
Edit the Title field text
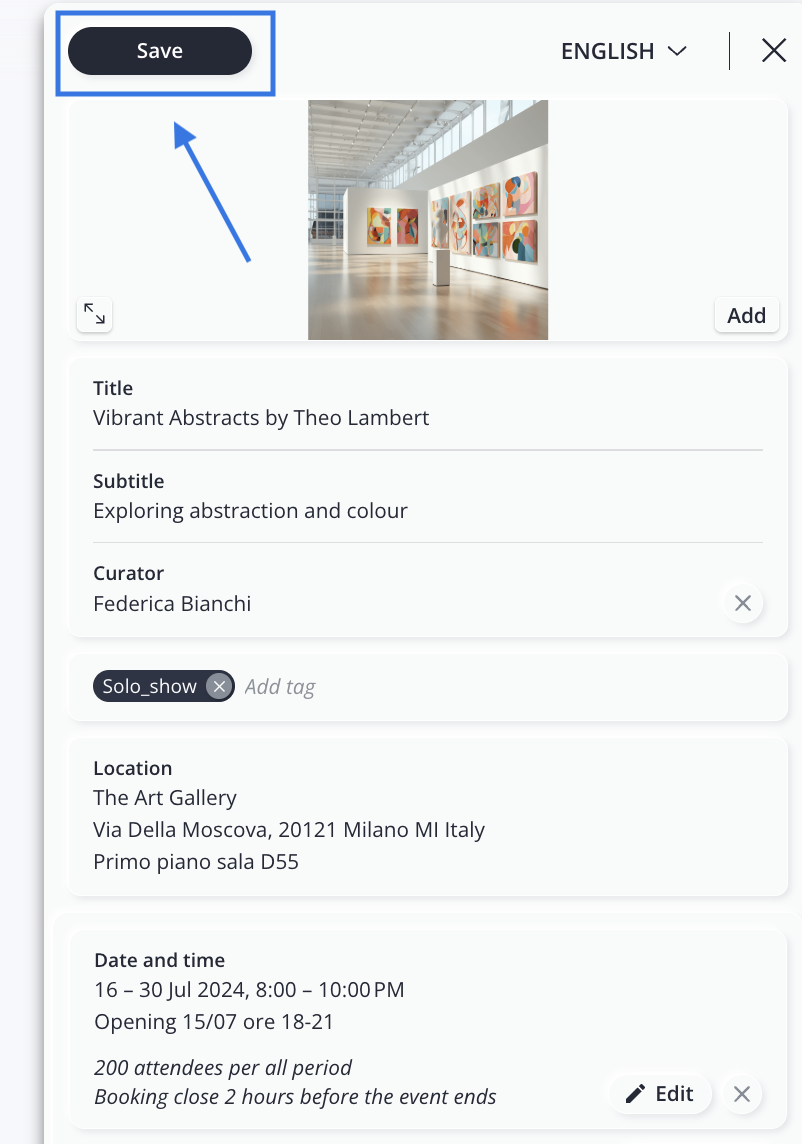tap(261, 418)
